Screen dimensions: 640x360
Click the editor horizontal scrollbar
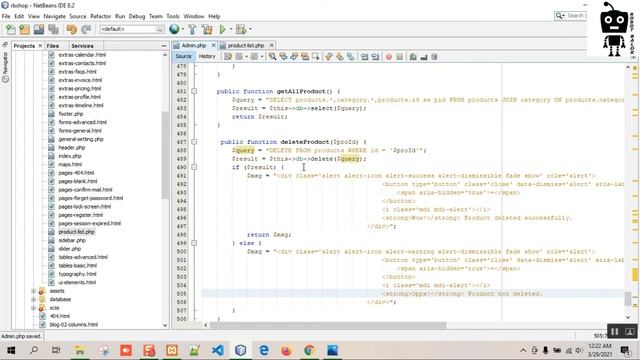[x=328, y=325]
